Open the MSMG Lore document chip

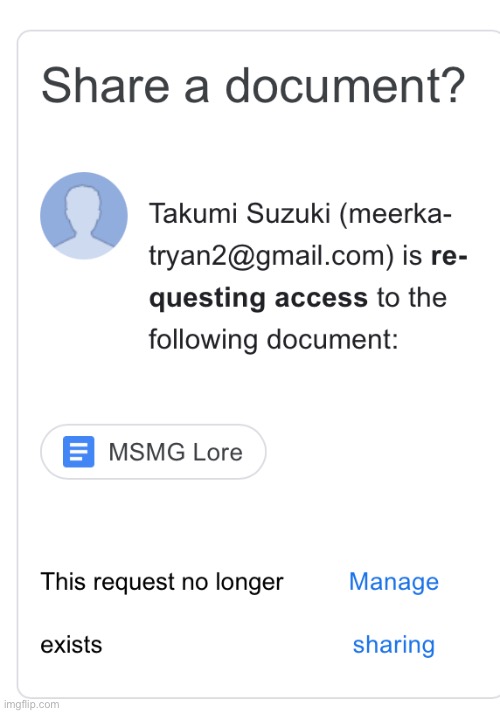click(153, 452)
